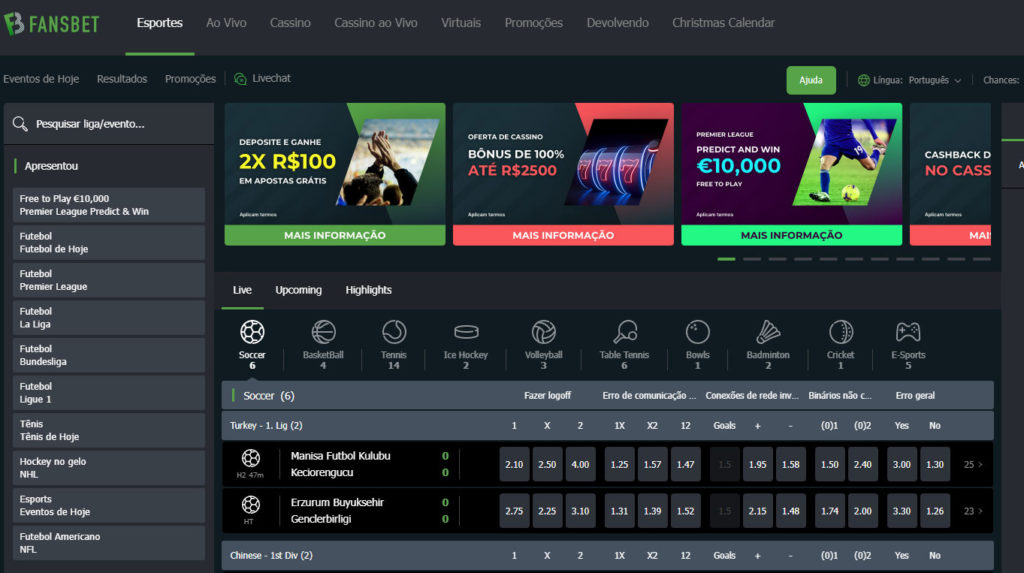Viewport: 1024px width, 573px height.
Task: Open Língua Português language dropdown
Action: click(910, 80)
